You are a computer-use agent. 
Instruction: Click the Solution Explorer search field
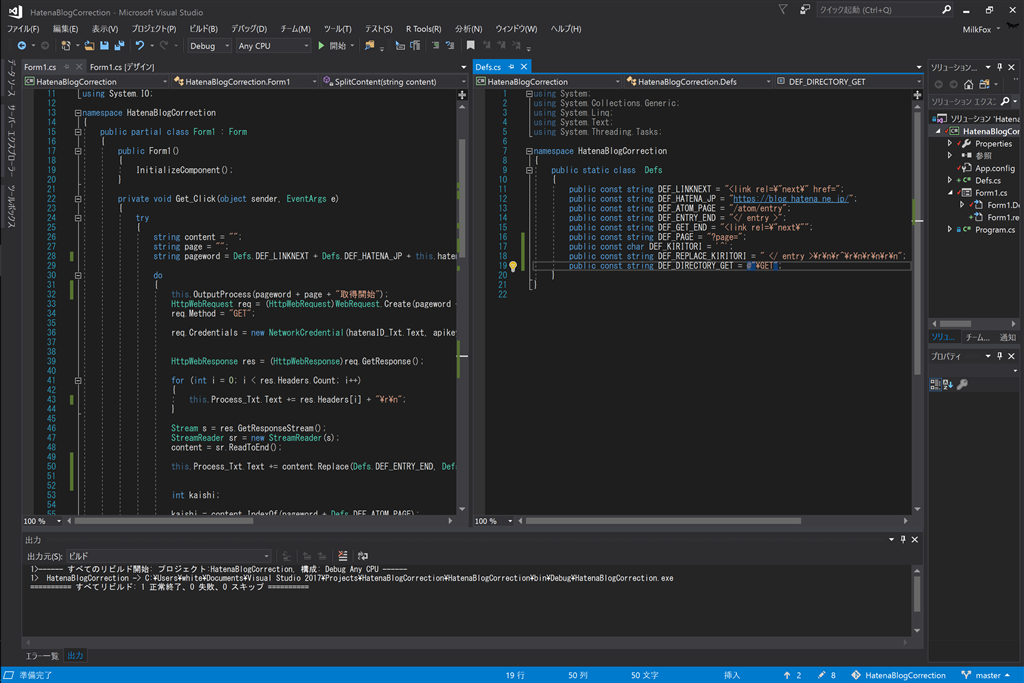(x=964, y=101)
